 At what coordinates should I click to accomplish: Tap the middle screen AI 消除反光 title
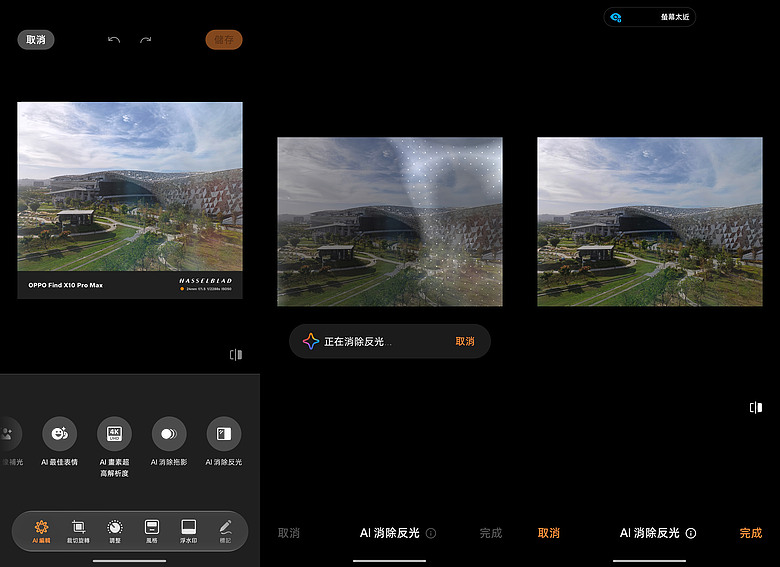(390, 533)
